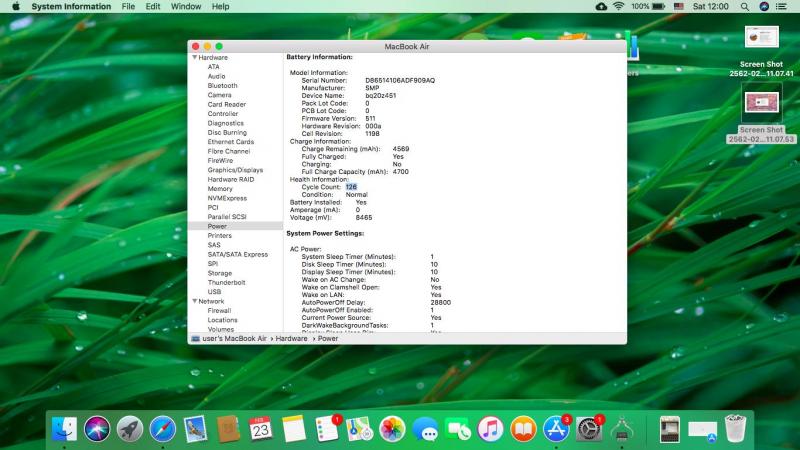Select Camera in the sidebar
The height and width of the screenshot is (450, 800).
pyautogui.click(x=219, y=95)
